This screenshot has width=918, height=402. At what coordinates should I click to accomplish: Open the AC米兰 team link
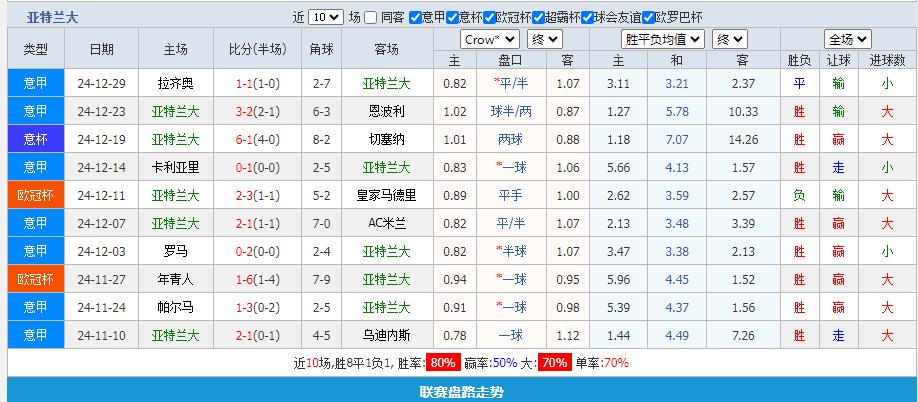[386, 223]
